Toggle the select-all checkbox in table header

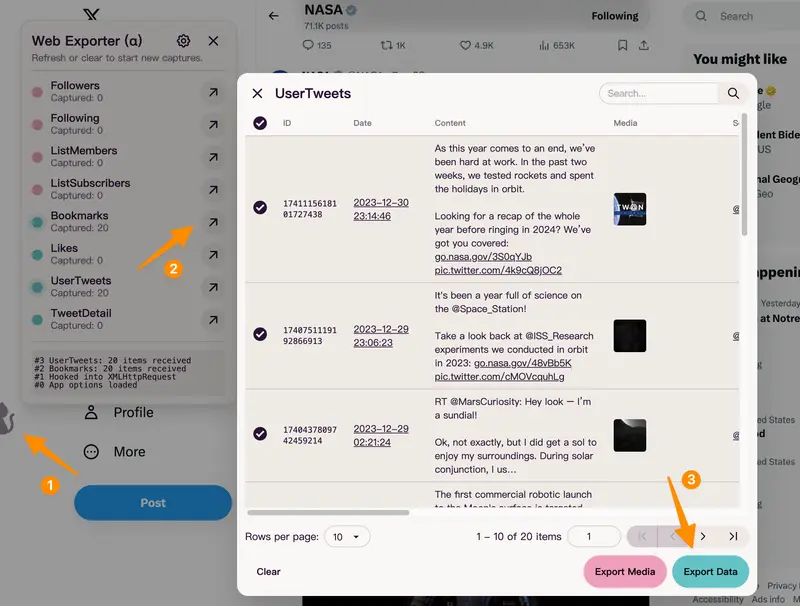[x=260, y=123]
